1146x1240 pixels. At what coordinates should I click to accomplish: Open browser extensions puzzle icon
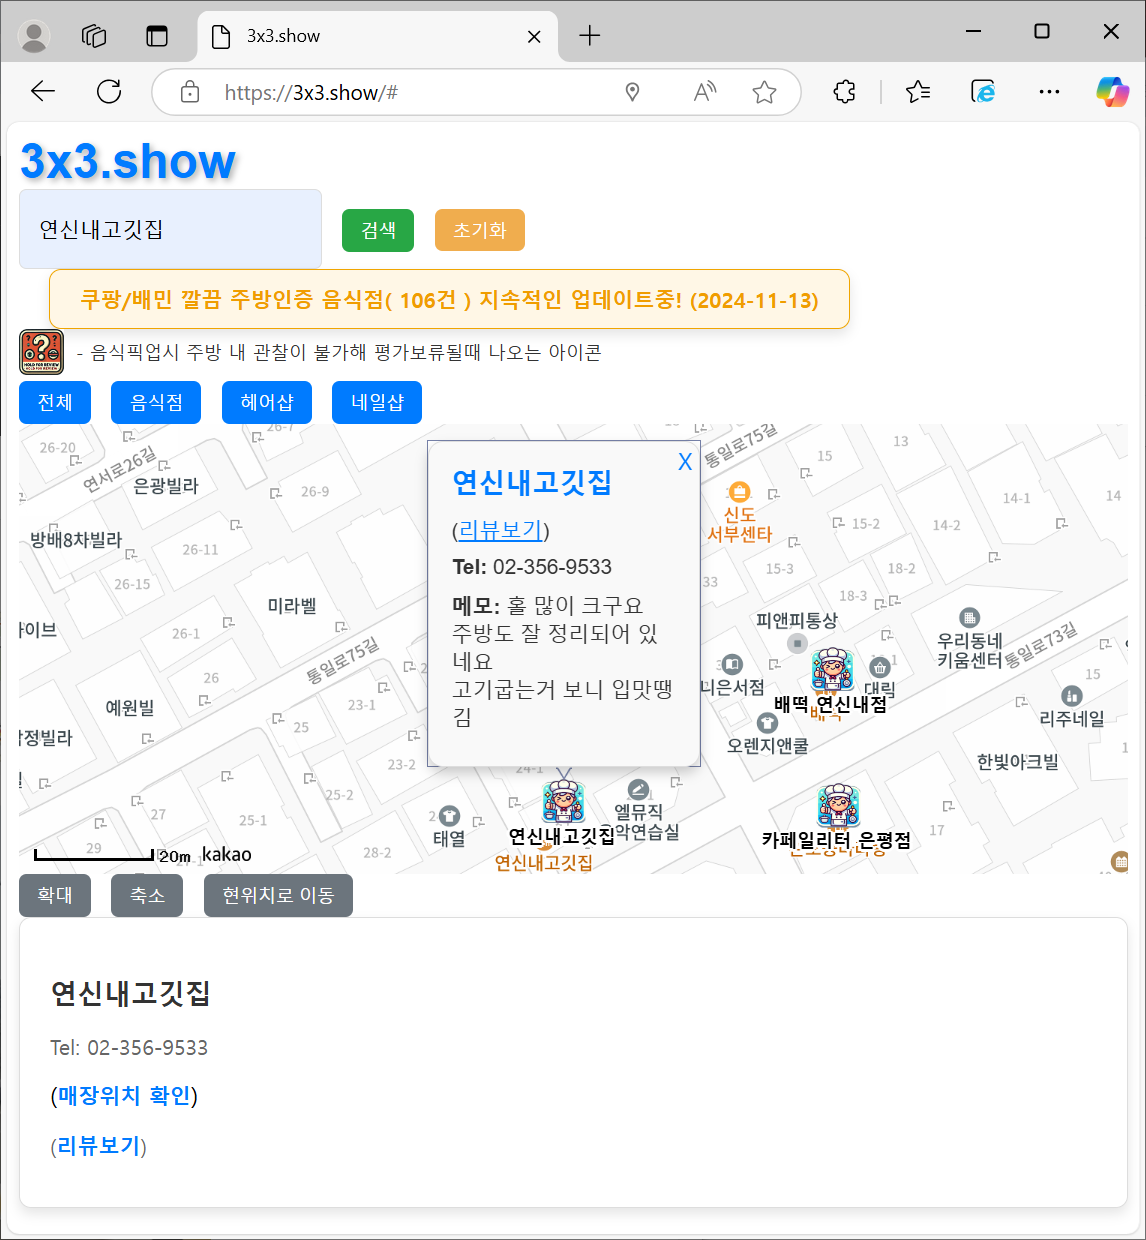(844, 92)
